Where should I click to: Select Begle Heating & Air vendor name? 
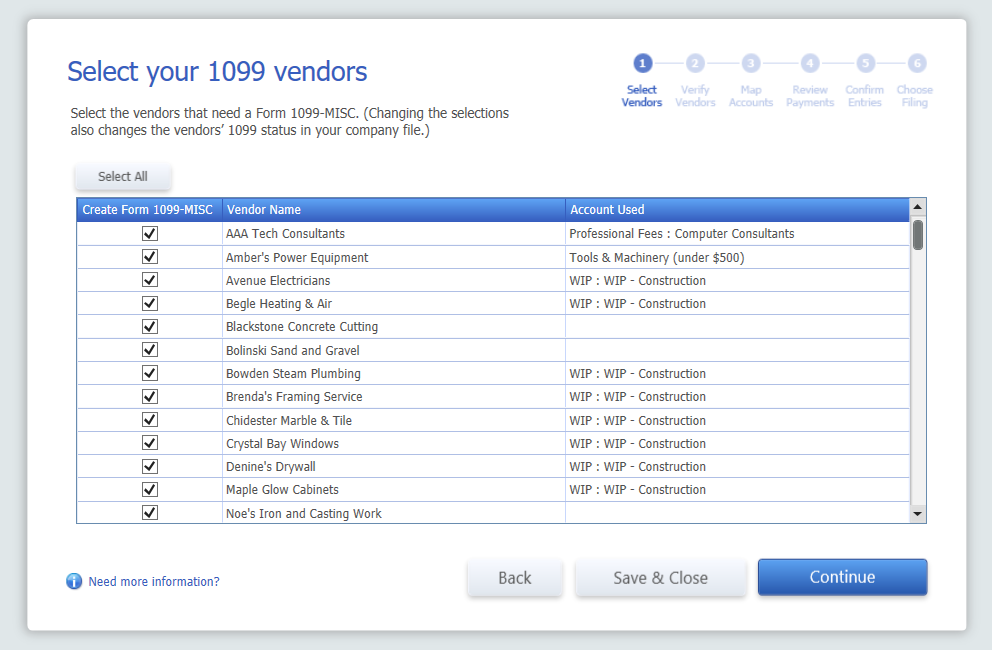[279, 304]
